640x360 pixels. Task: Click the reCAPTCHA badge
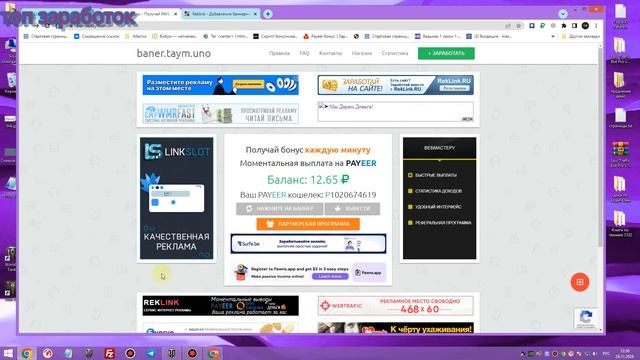click(x=586, y=318)
